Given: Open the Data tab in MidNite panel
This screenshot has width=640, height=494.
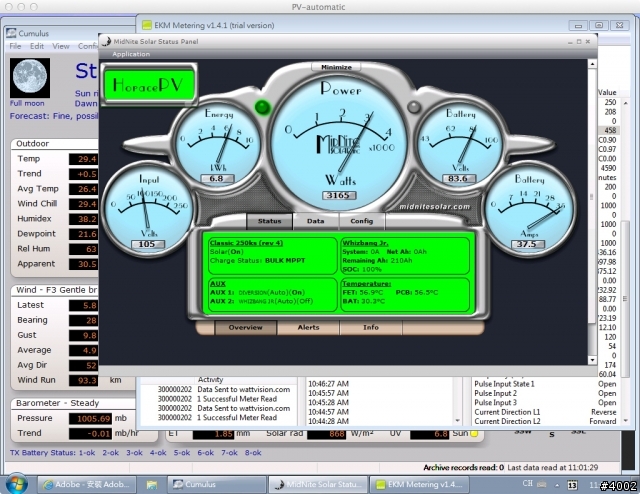Looking at the screenshot, I should pyautogui.click(x=316, y=221).
